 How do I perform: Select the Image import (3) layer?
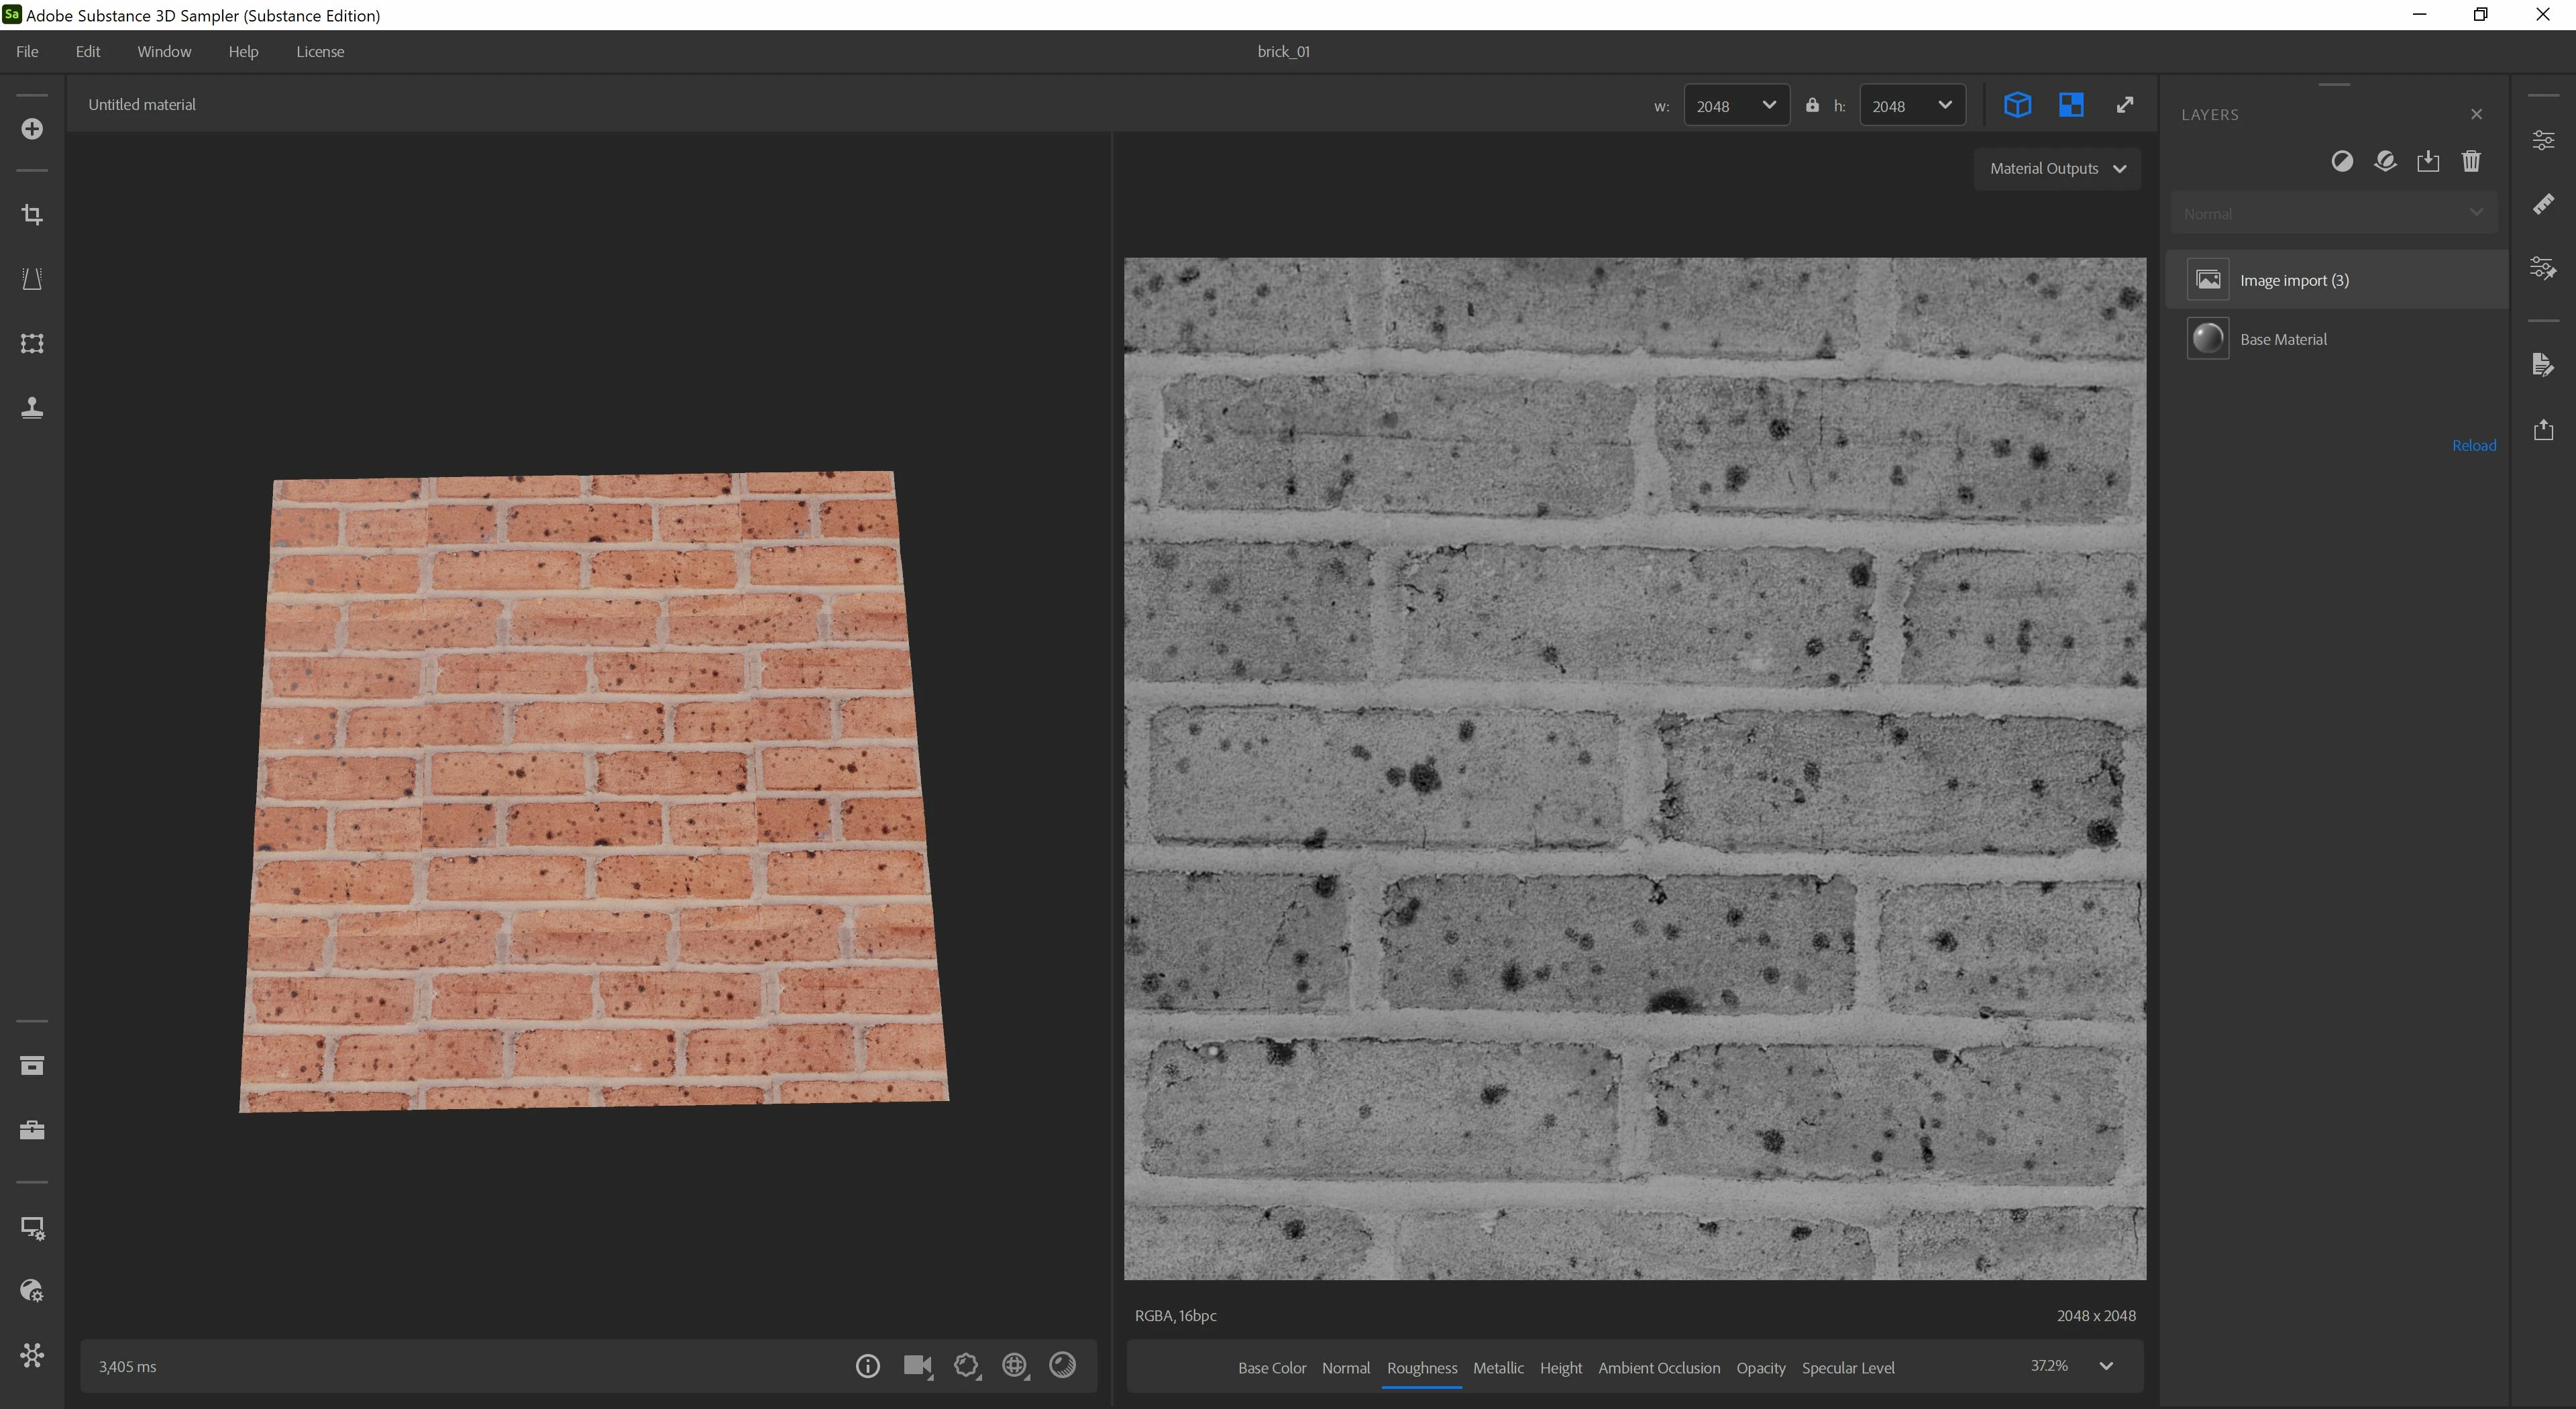(2294, 281)
